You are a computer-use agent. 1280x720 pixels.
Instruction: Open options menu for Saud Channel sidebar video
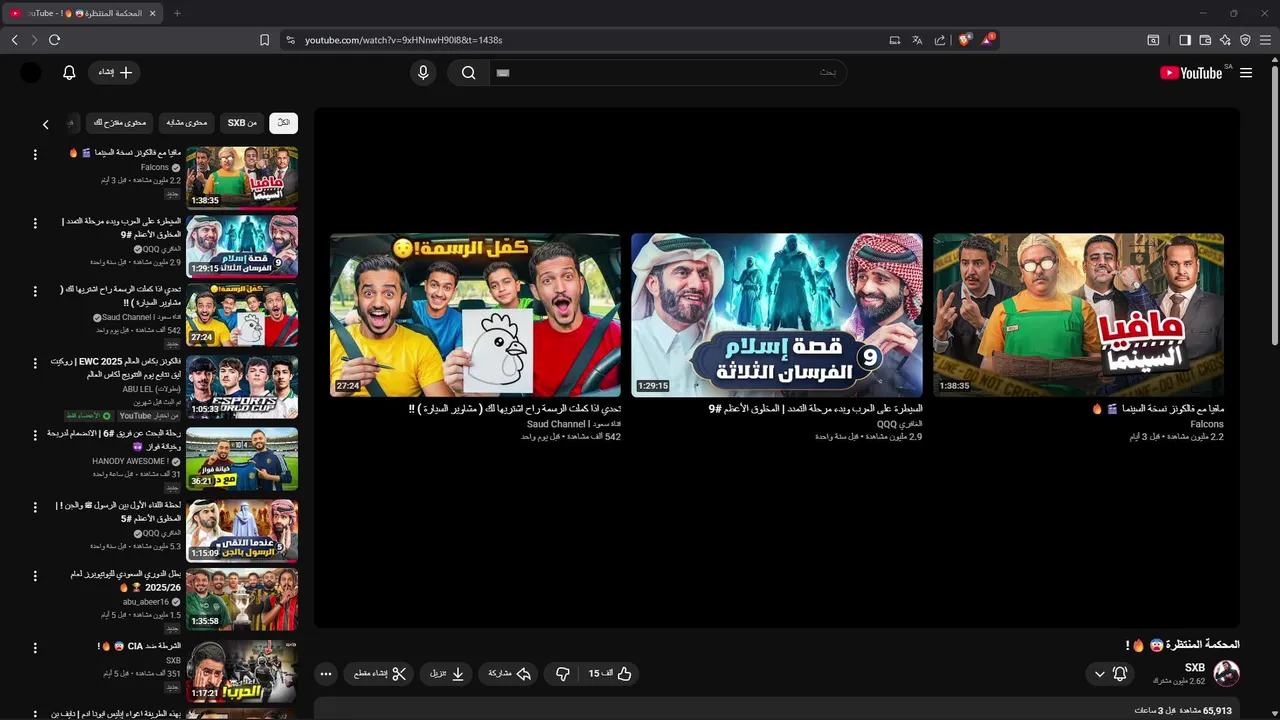click(35, 291)
